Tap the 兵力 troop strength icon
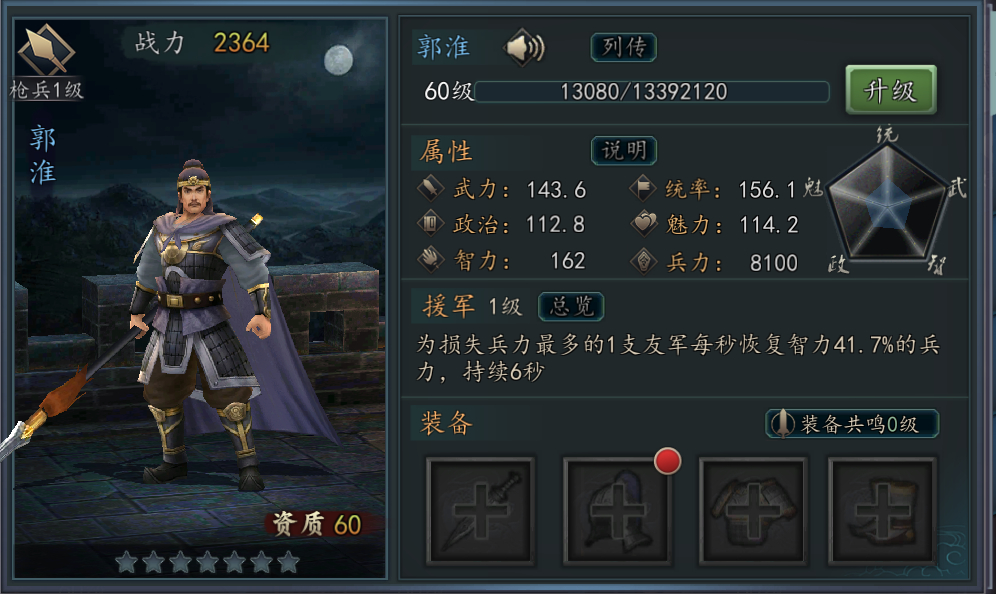 643,261
